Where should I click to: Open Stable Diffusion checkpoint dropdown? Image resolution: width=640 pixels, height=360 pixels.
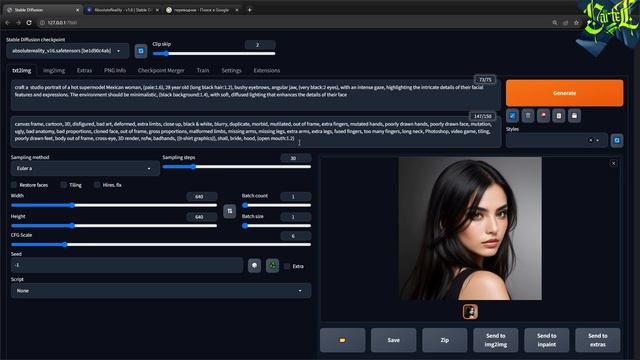[67, 51]
